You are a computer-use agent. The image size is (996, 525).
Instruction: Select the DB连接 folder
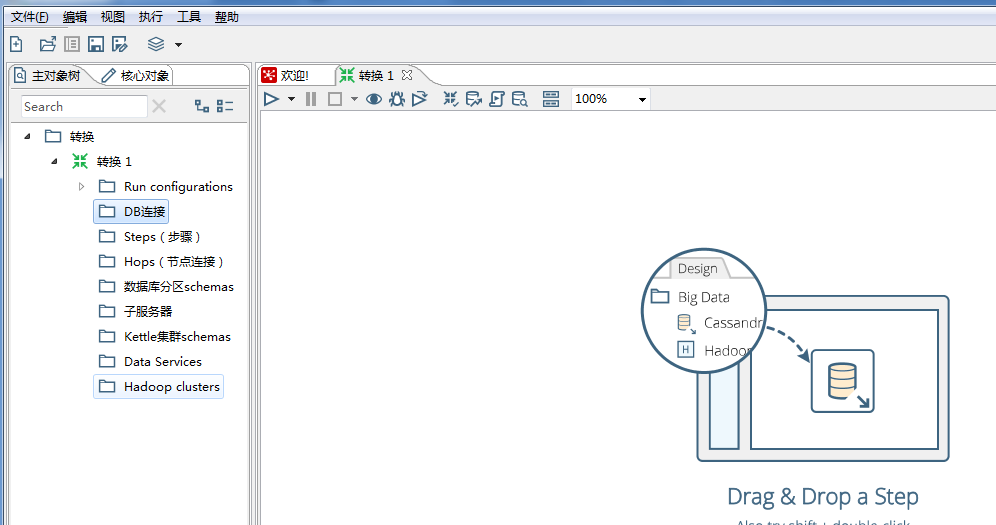(x=131, y=211)
